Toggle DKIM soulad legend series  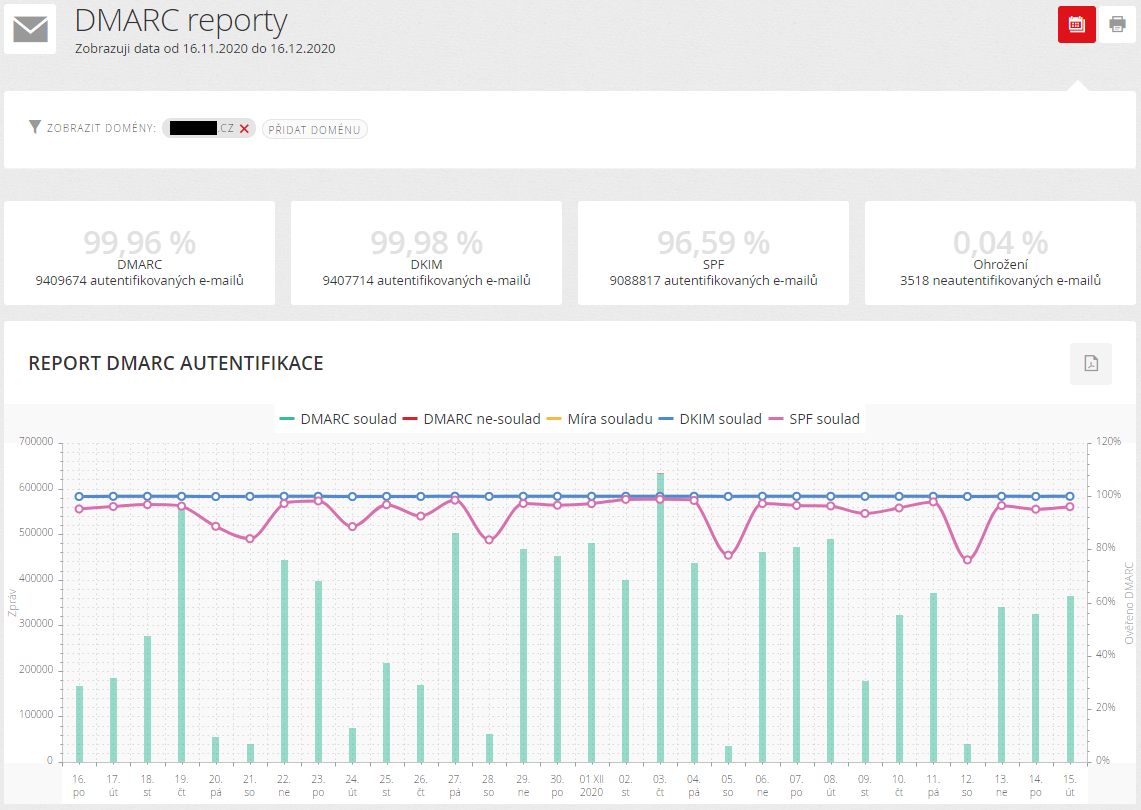point(710,419)
